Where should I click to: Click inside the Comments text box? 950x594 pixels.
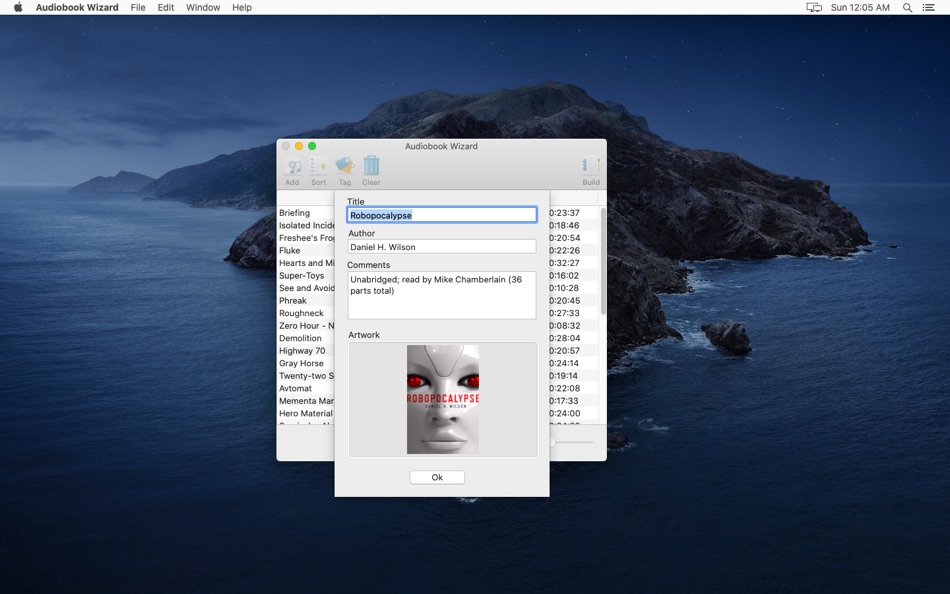[x=442, y=295]
